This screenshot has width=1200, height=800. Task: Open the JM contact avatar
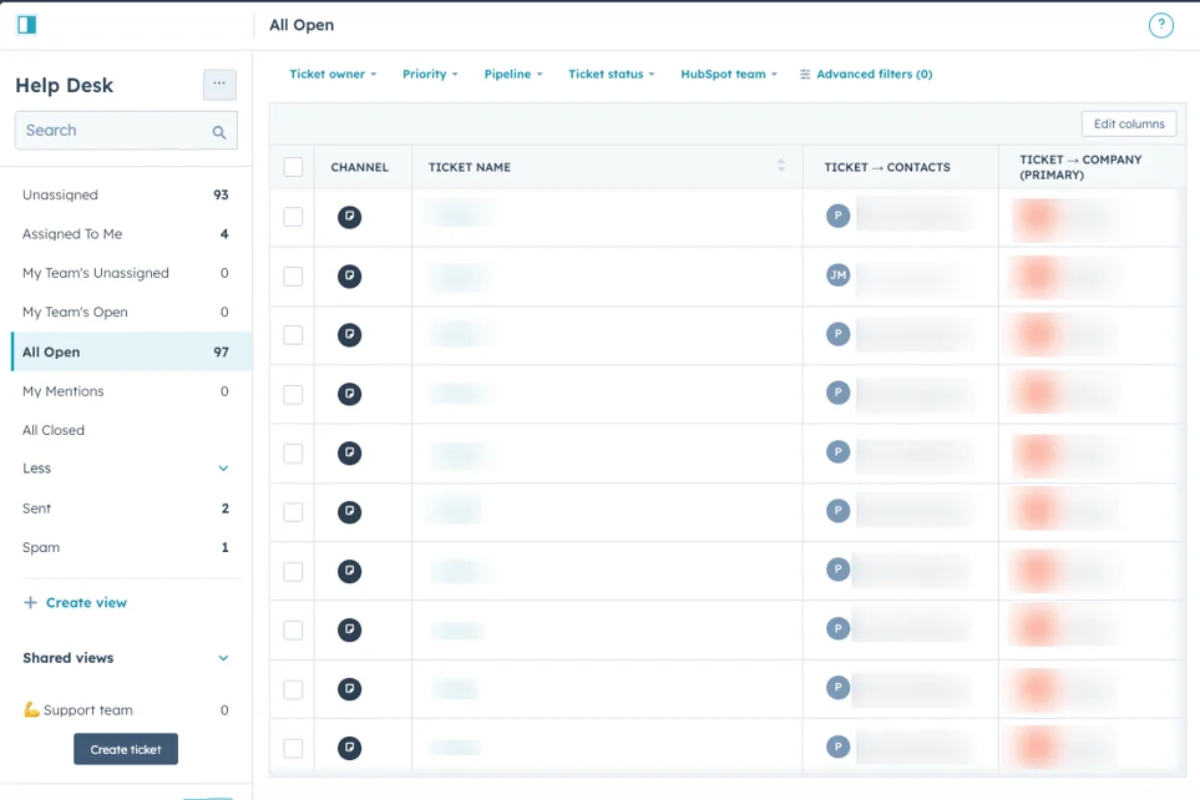point(837,275)
